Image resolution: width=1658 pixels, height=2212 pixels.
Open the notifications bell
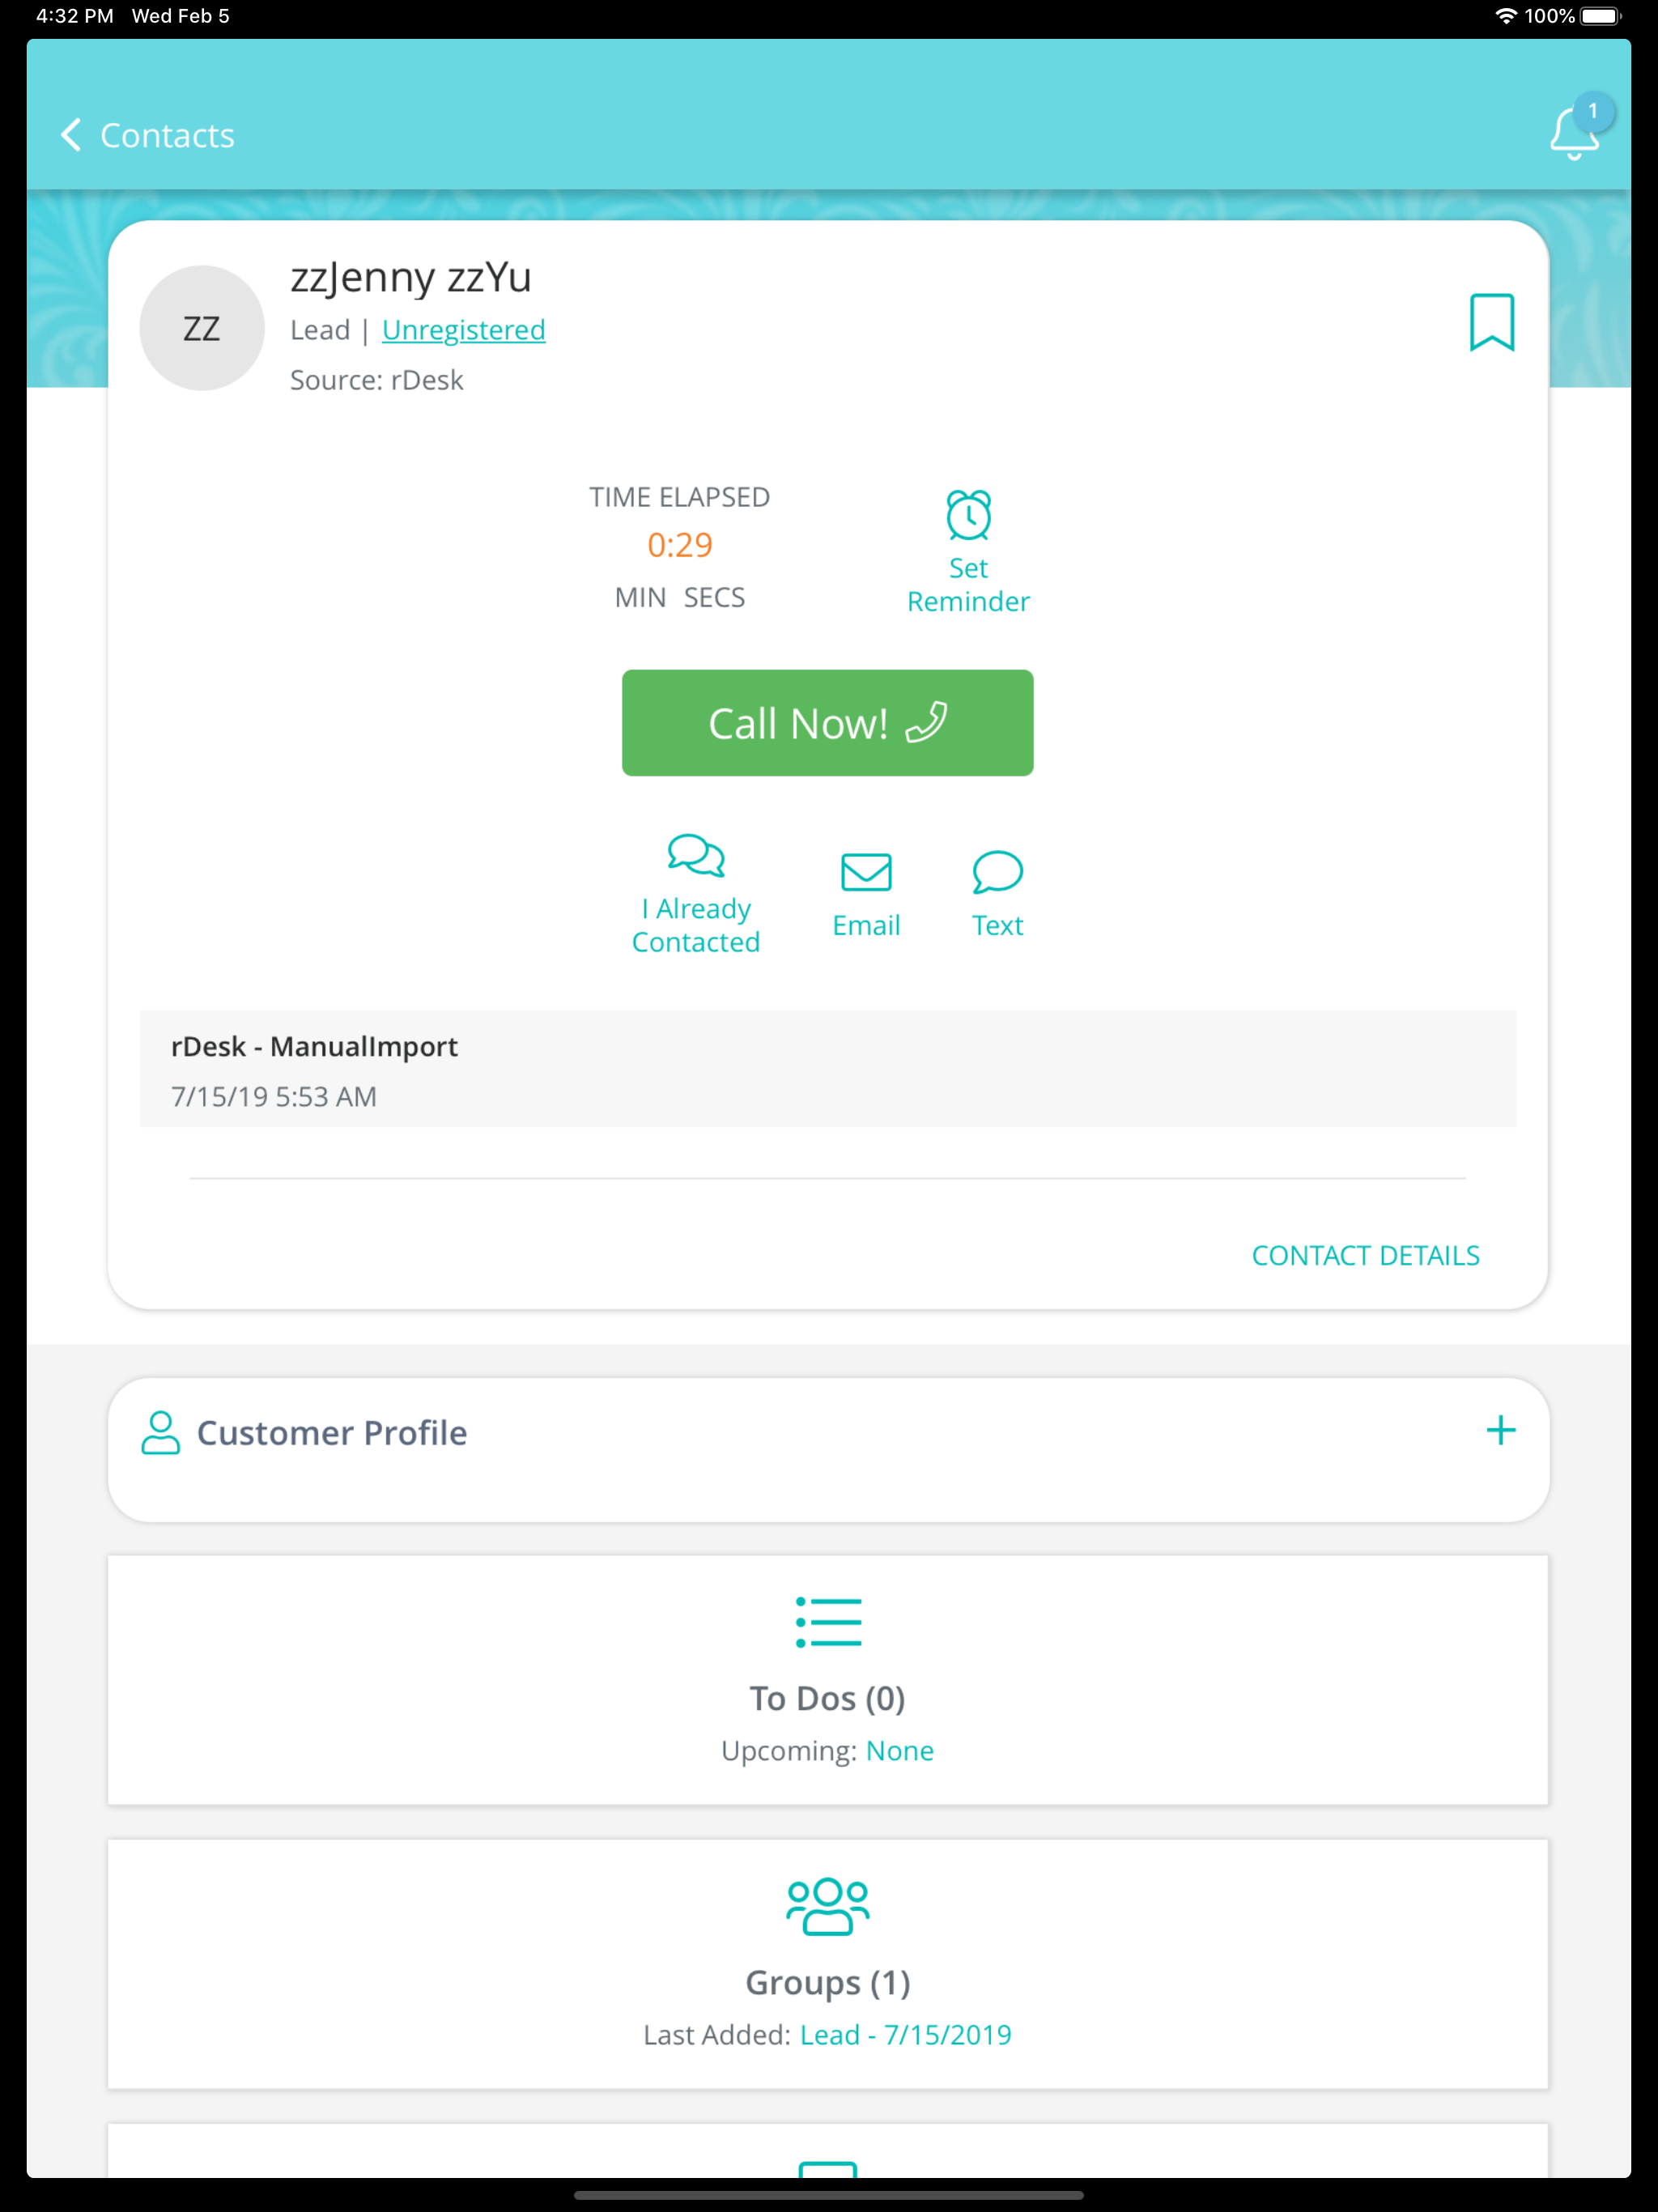pyautogui.click(x=1575, y=131)
